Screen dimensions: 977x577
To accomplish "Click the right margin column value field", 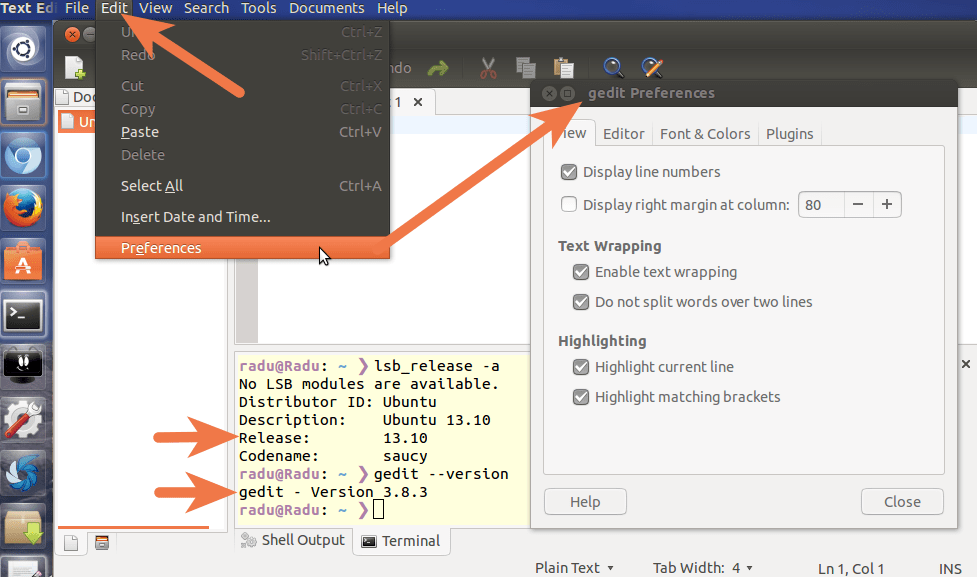I will (x=821, y=204).
